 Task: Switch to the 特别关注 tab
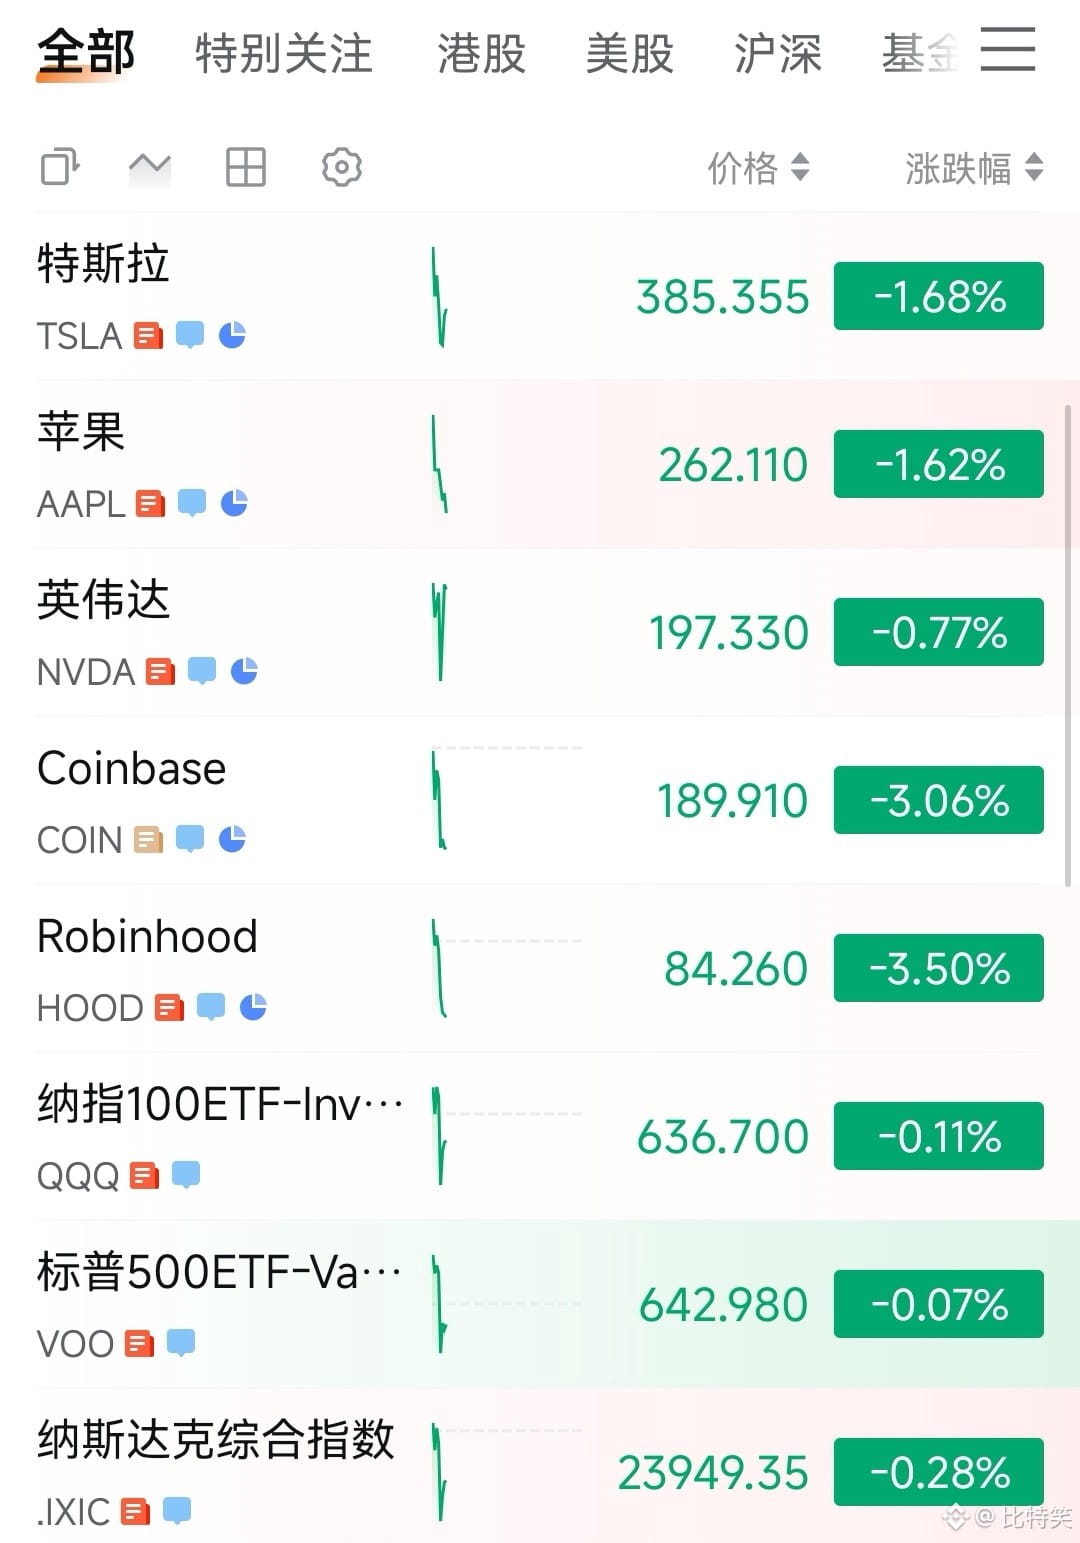click(284, 53)
